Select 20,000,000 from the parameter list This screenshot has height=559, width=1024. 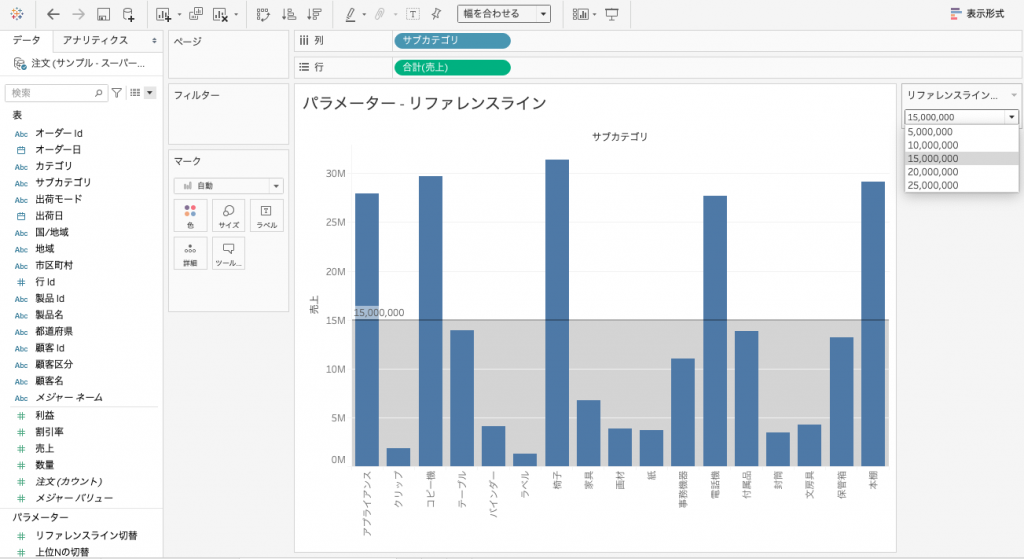coord(961,172)
